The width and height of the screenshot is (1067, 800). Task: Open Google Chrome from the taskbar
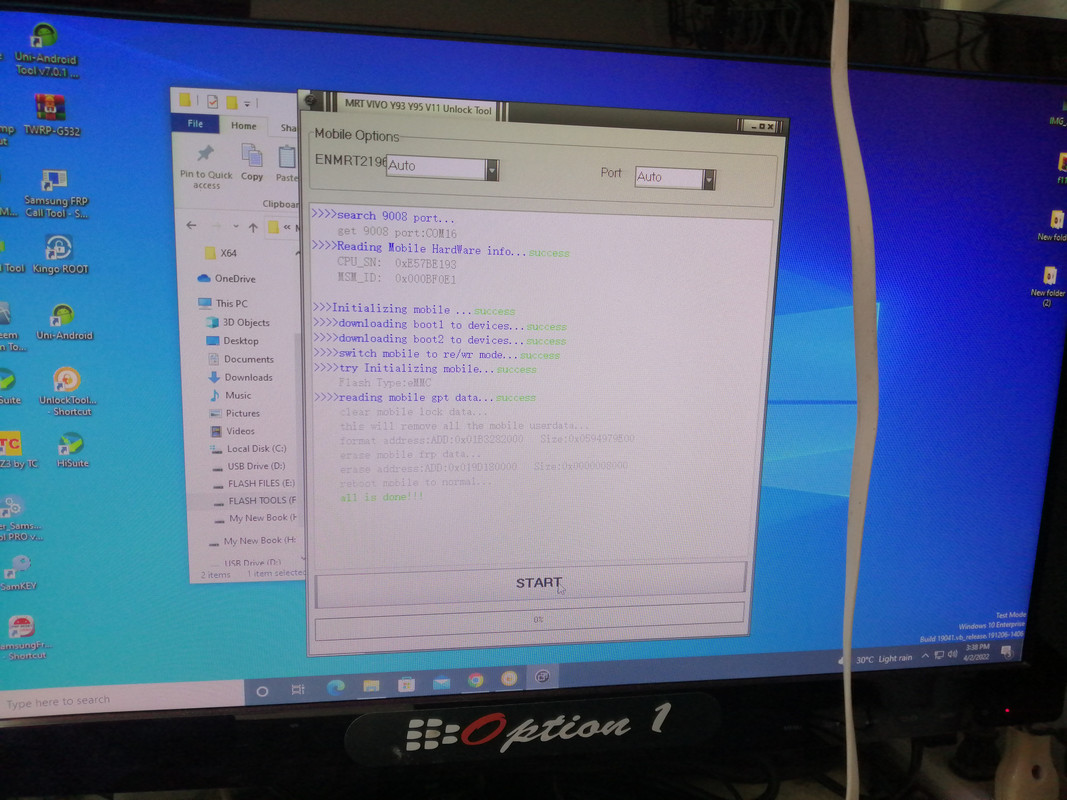[476, 680]
